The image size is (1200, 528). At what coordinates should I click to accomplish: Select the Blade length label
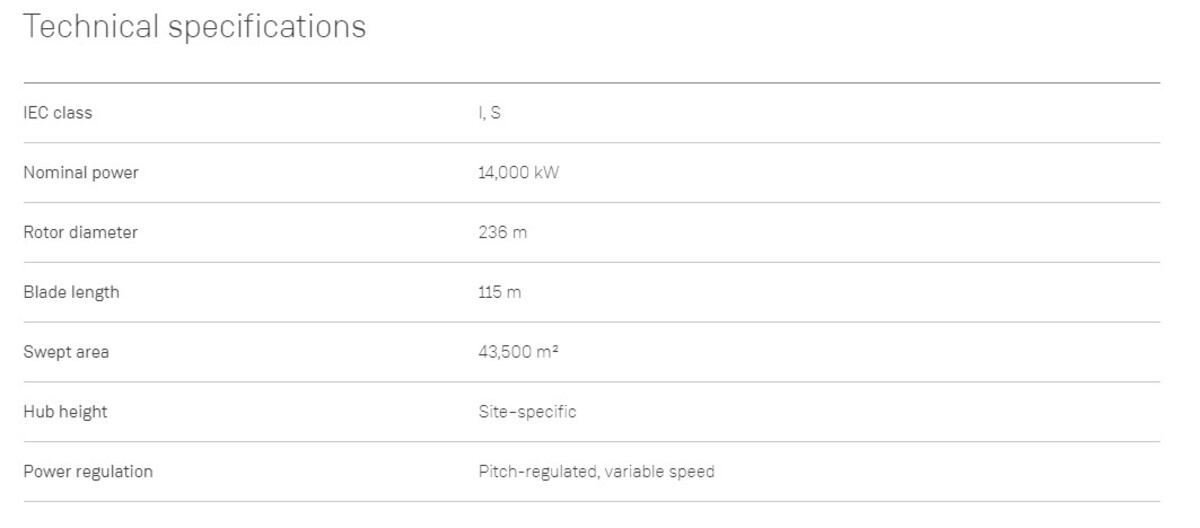coord(71,292)
